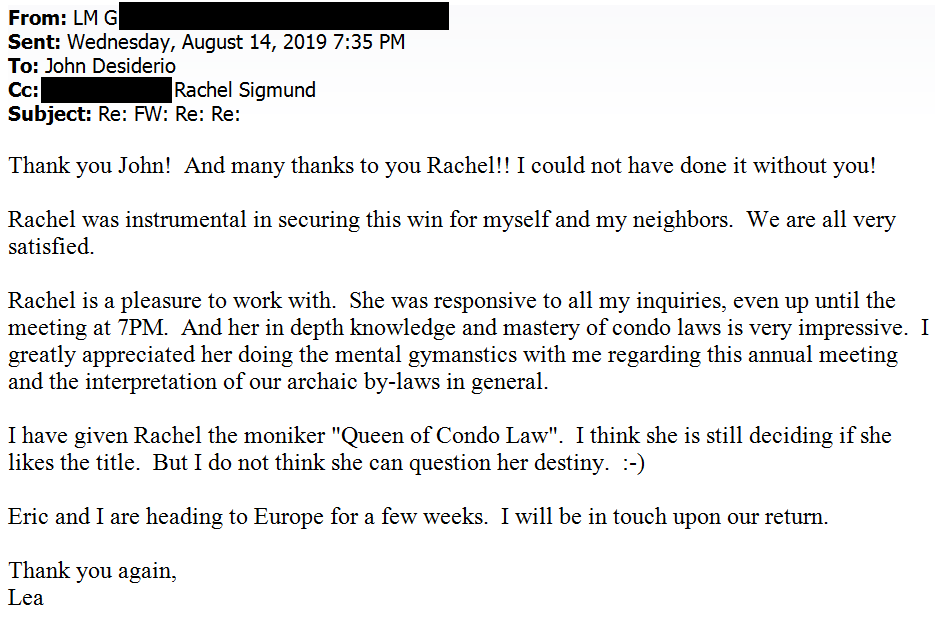Click the subject text "Re: FW: Re: Re:"
941x625 pixels.
[x=169, y=114]
